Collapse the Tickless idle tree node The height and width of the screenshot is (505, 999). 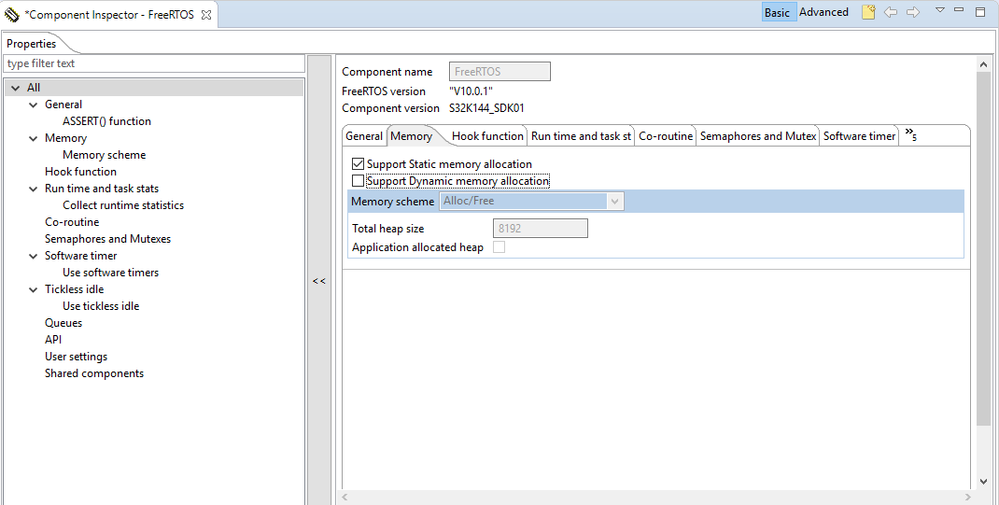coord(34,290)
